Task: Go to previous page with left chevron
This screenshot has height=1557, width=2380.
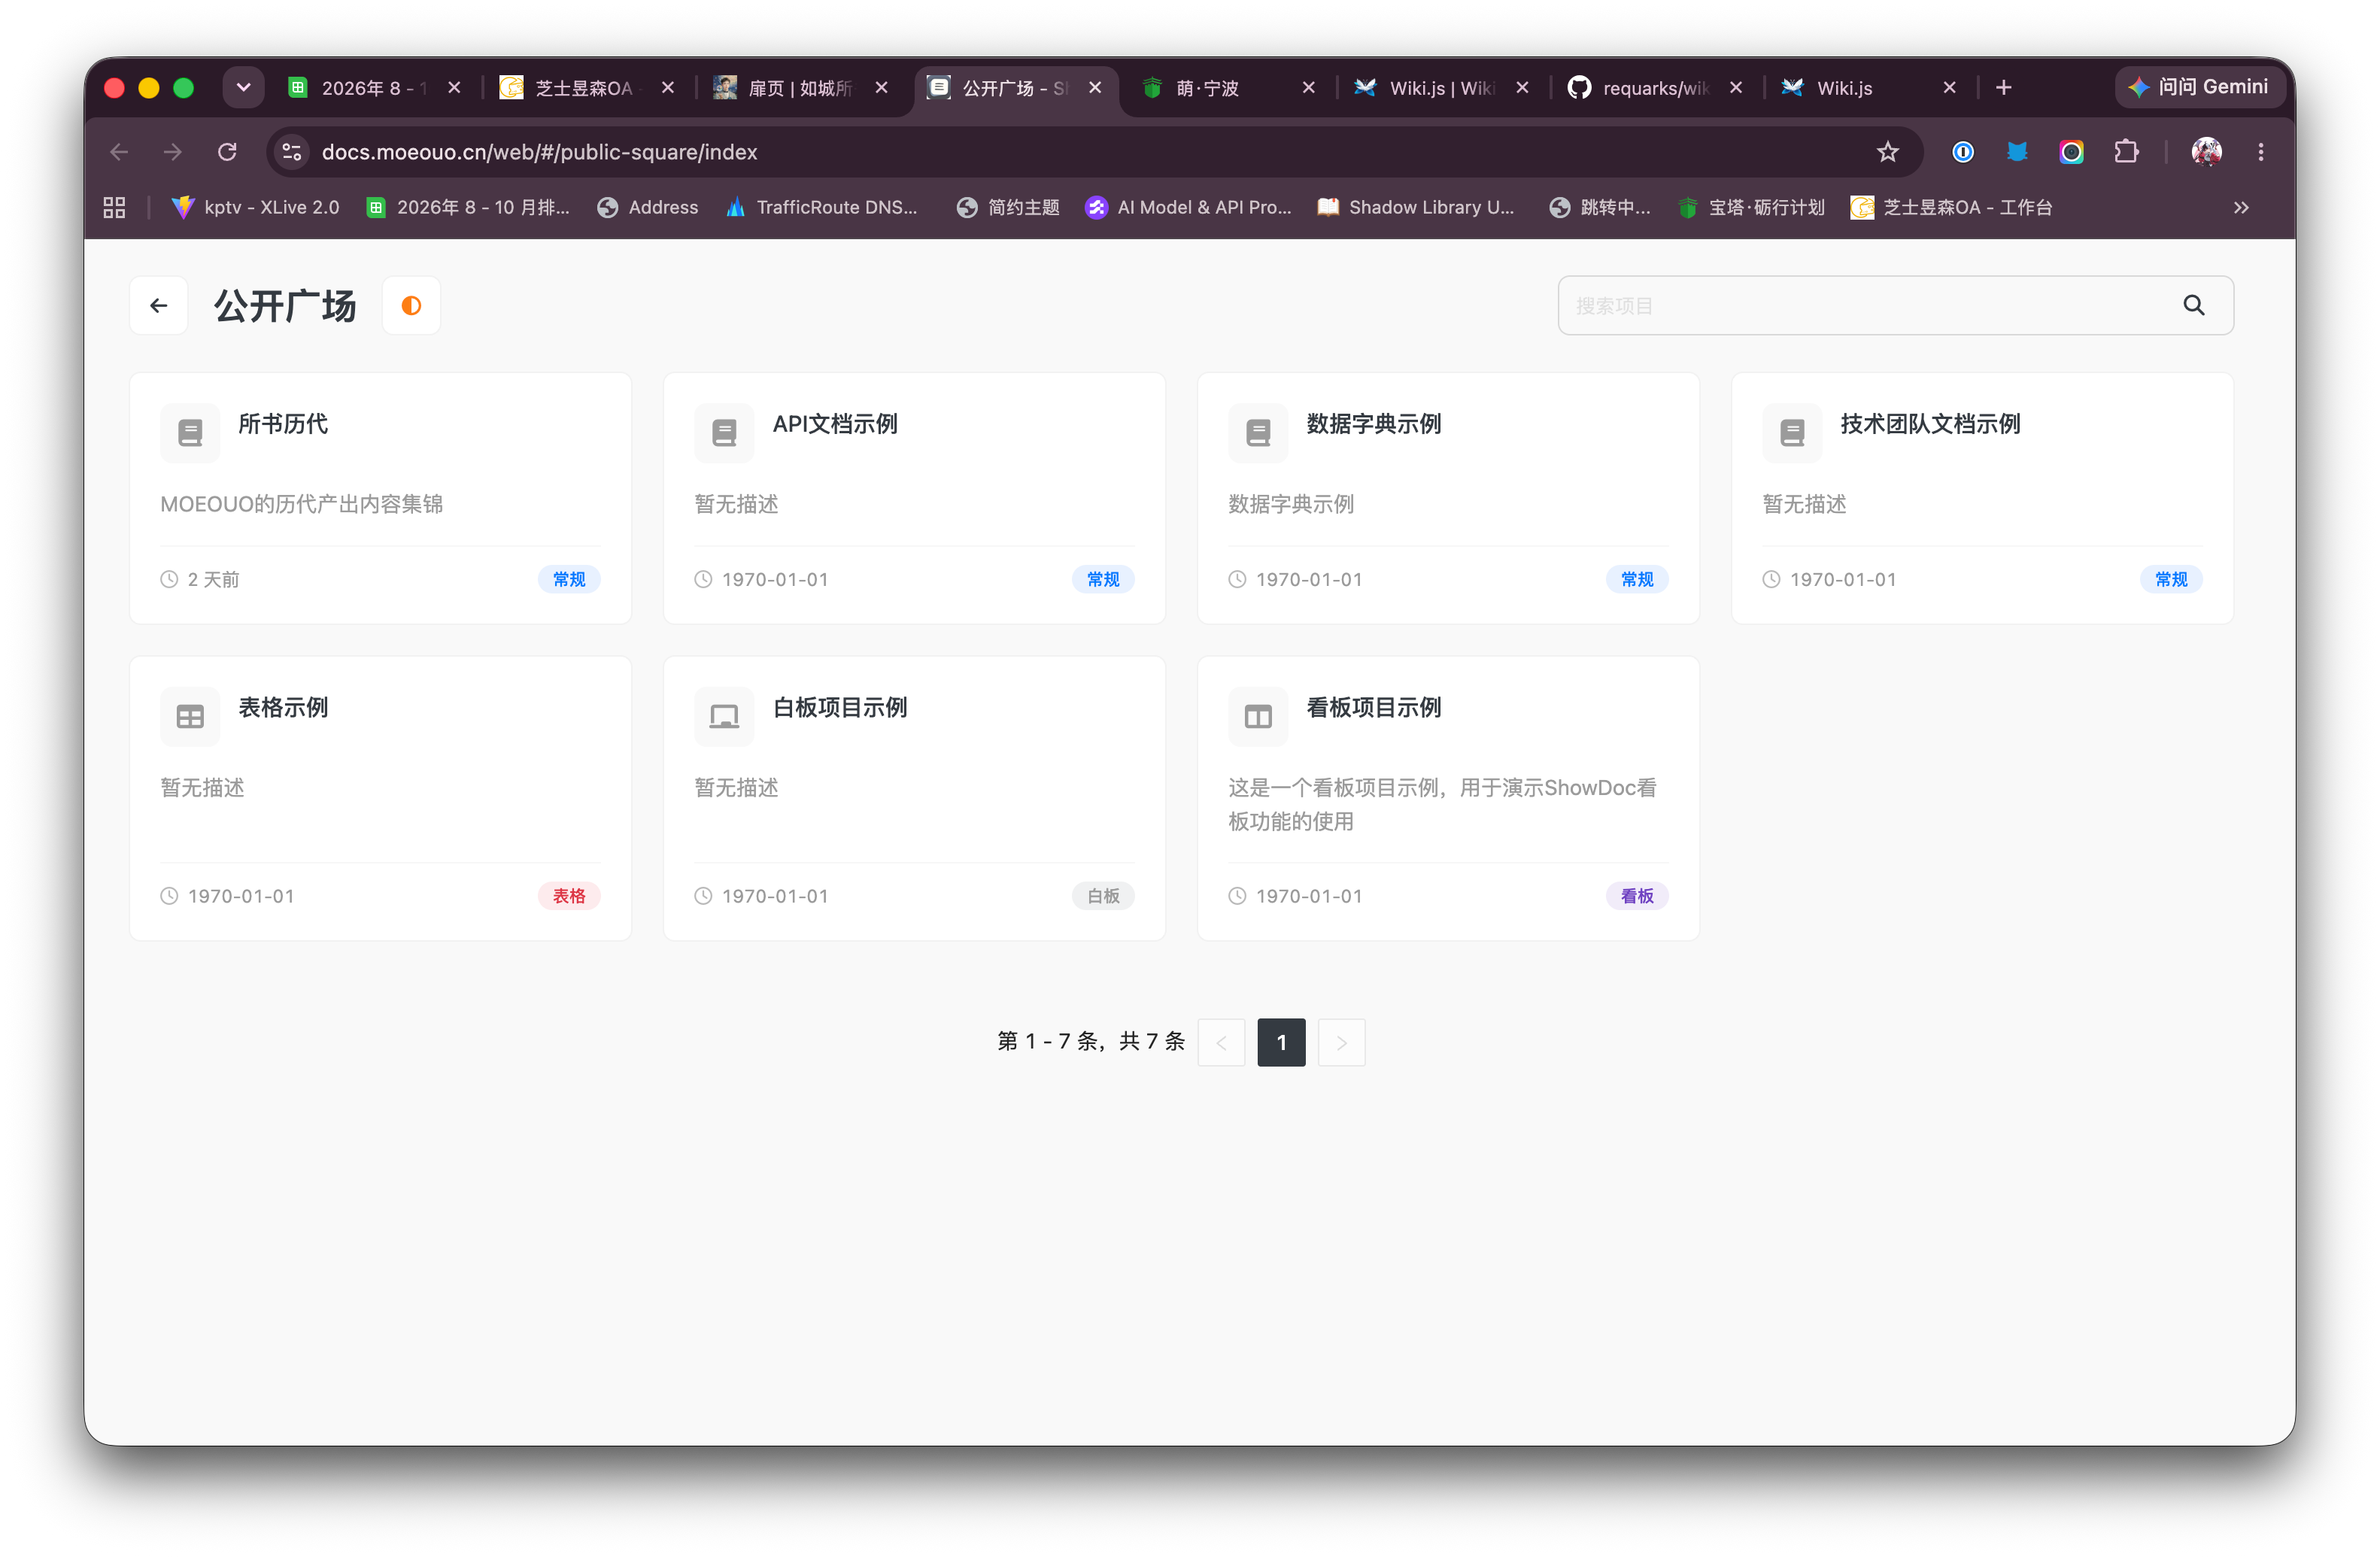Action: (1221, 1042)
